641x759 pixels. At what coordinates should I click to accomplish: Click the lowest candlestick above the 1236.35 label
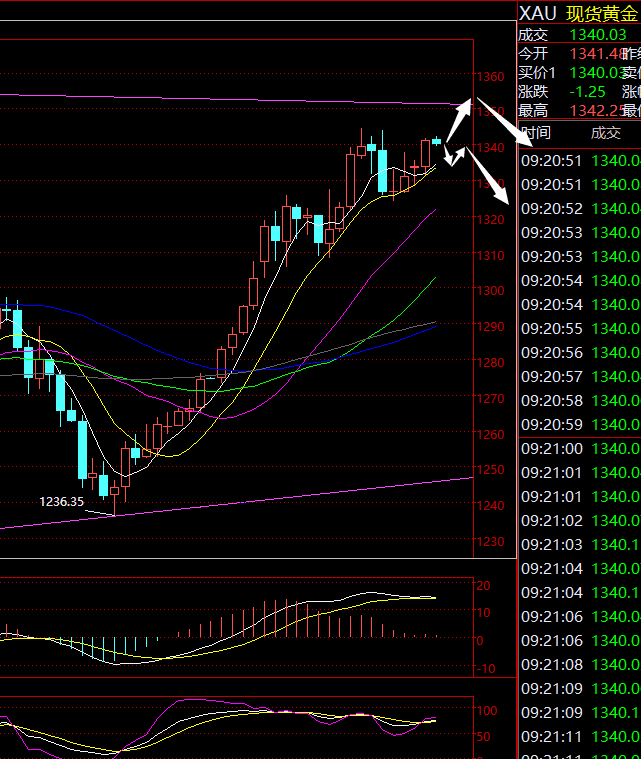pos(115,497)
